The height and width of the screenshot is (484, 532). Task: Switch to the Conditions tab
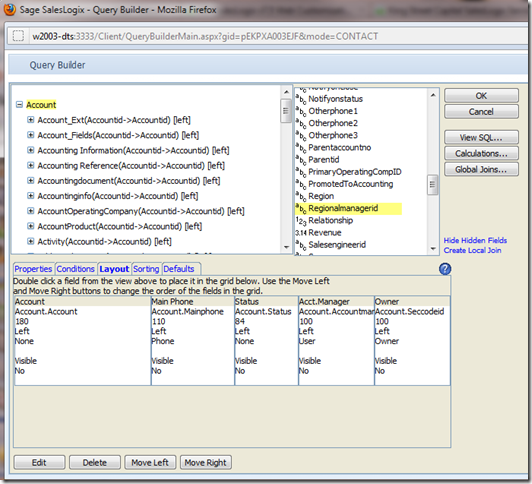point(75,269)
